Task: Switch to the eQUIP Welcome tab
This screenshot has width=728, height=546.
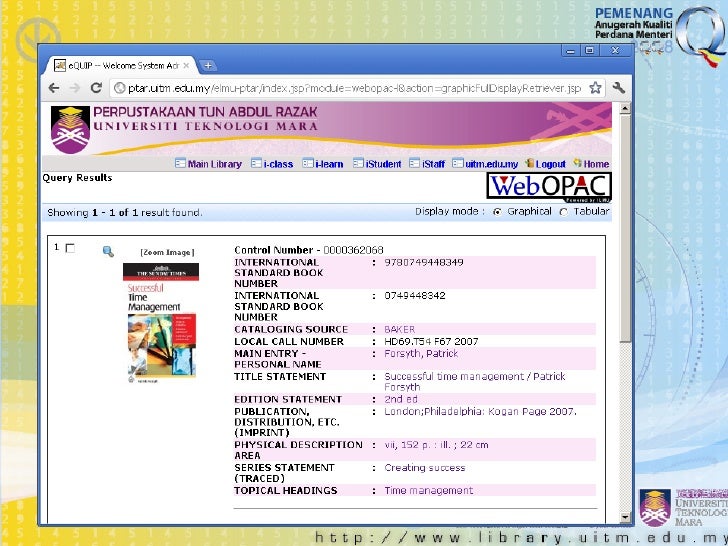Action: pyautogui.click(x=122, y=65)
